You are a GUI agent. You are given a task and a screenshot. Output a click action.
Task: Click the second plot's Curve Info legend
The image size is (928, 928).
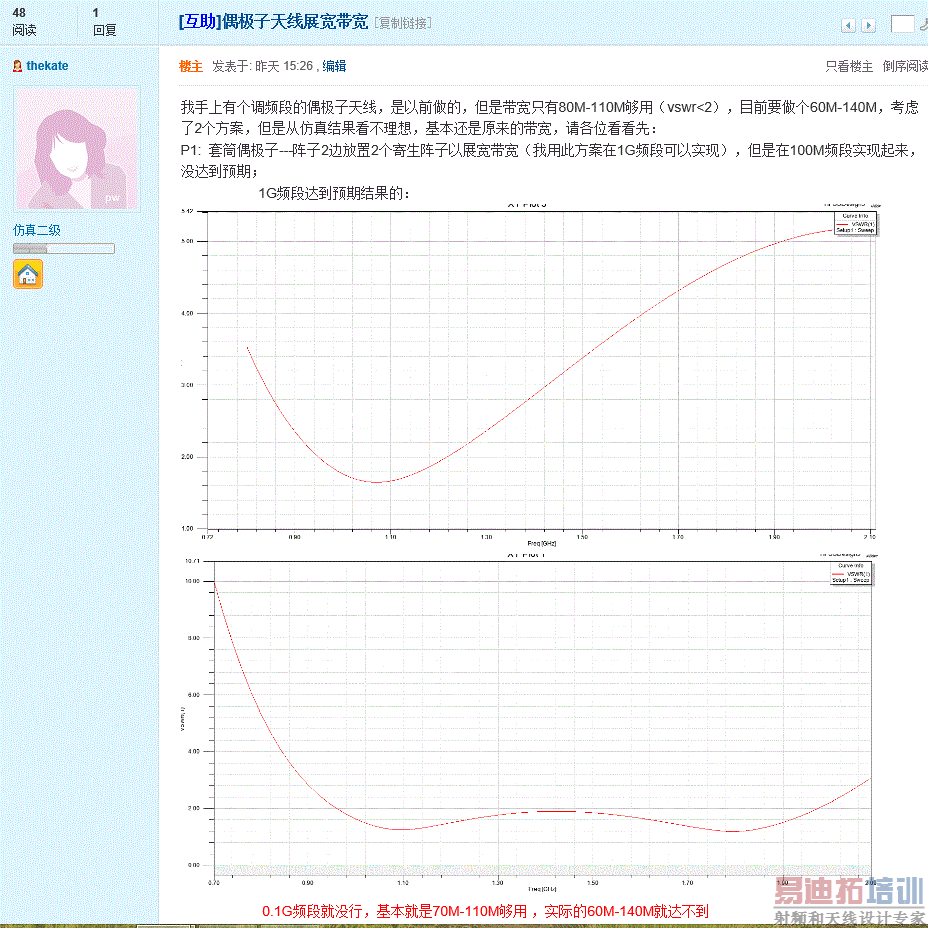pyautogui.click(x=851, y=573)
